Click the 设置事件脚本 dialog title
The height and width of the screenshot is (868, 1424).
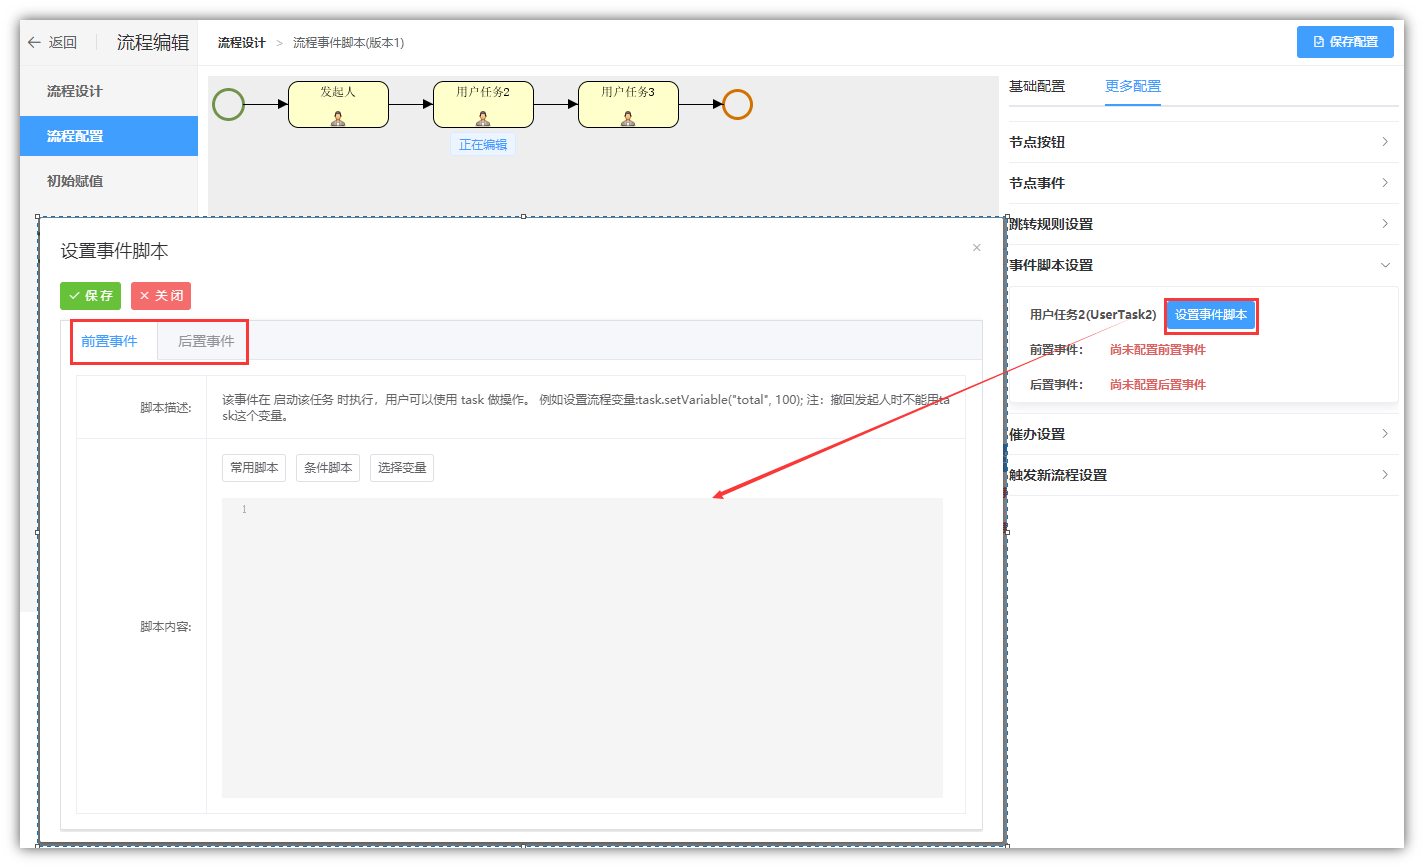click(114, 251)
